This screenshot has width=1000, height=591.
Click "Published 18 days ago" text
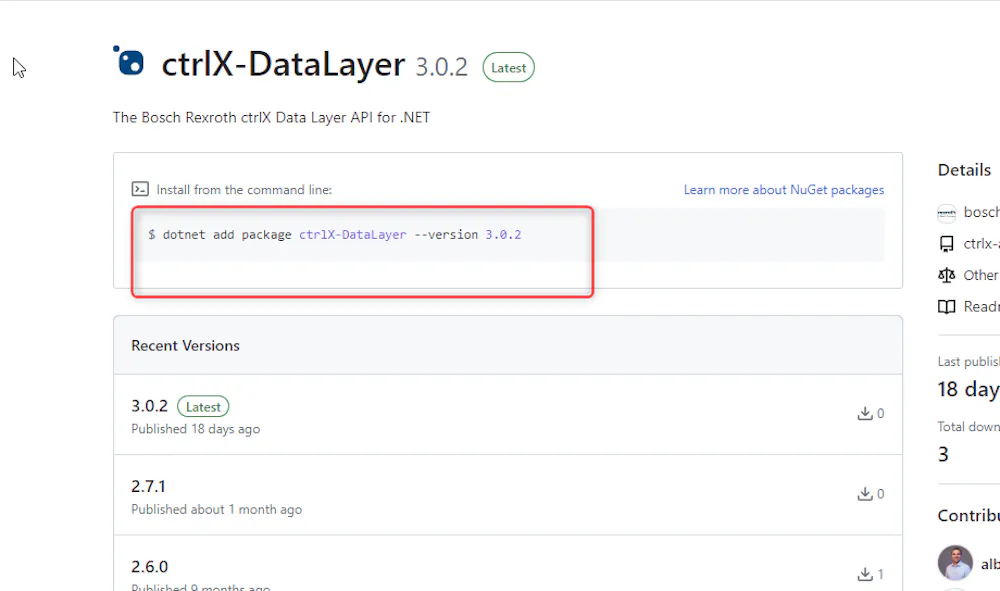pos(196,429)
